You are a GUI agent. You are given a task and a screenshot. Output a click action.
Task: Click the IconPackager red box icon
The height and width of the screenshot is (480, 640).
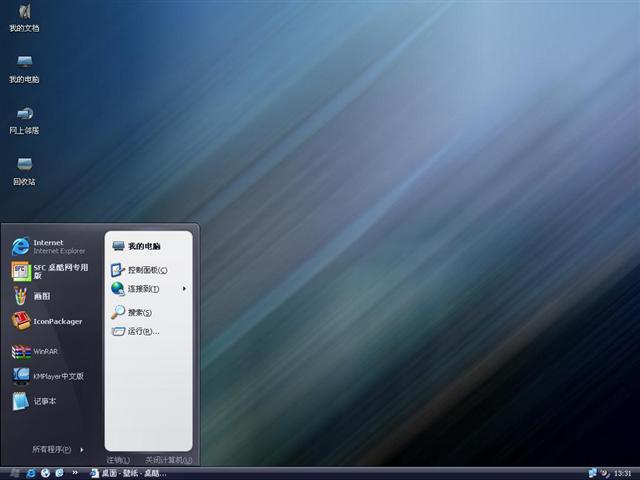[x=21, y=321]
